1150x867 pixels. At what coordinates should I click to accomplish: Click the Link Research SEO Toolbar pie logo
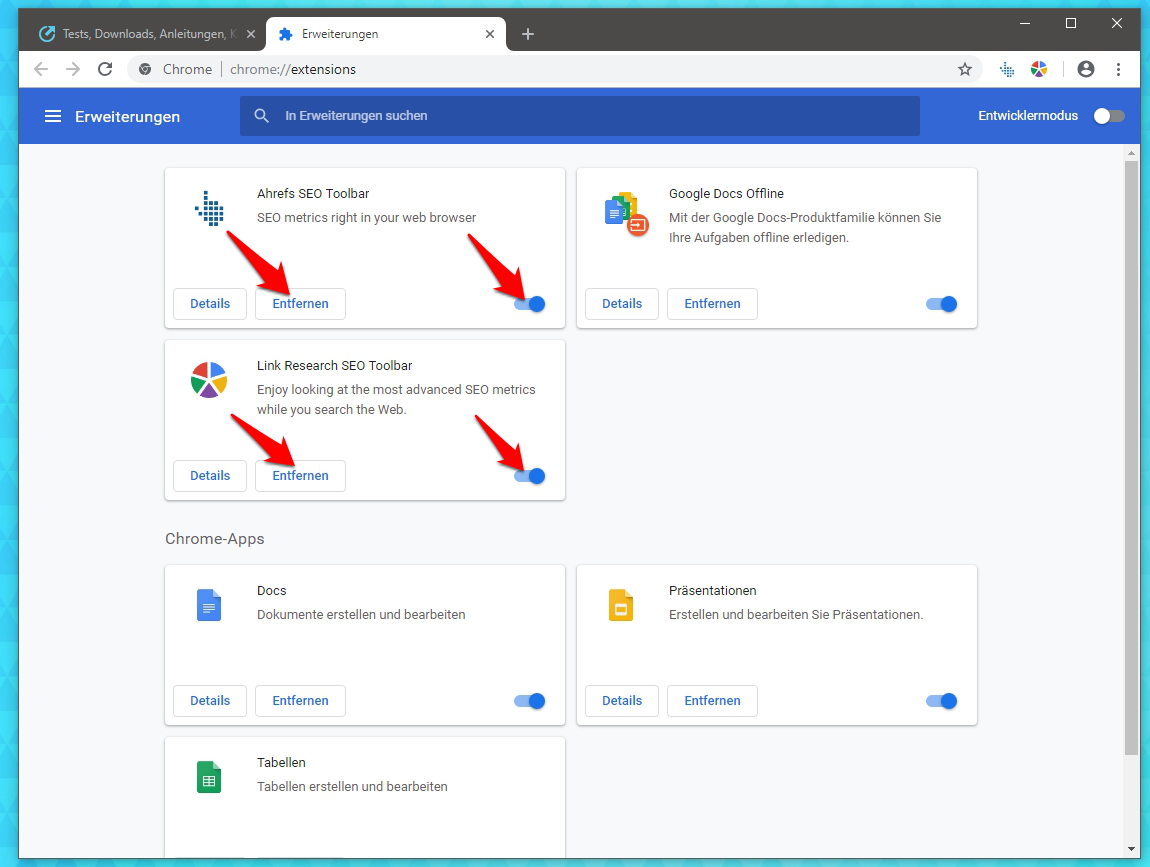pos(209,380)
